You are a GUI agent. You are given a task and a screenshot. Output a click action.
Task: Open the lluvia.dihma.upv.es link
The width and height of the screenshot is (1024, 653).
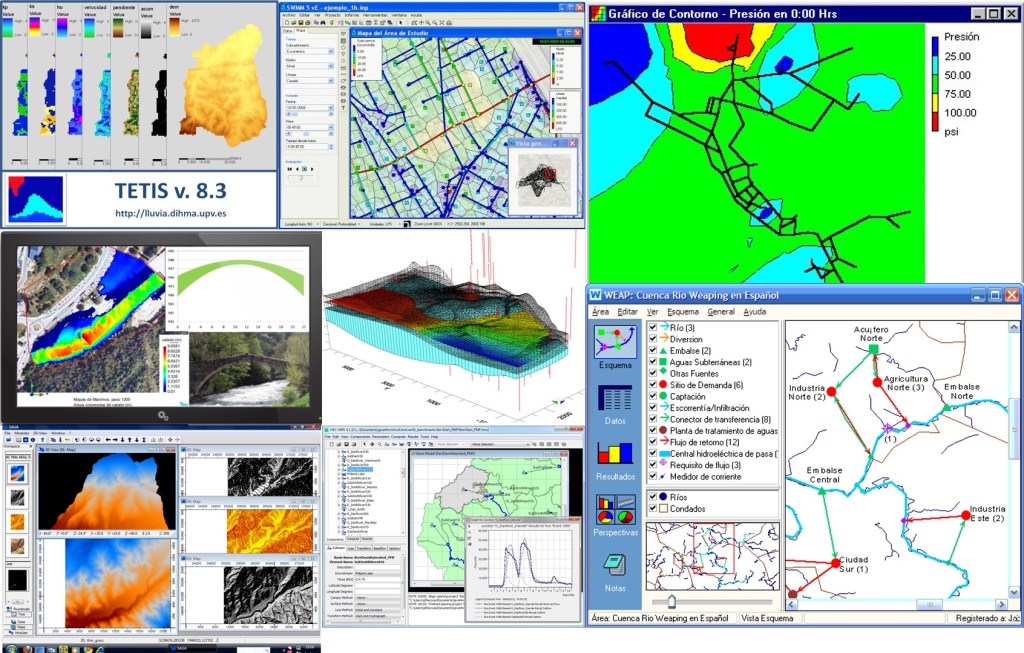point(170,212)
